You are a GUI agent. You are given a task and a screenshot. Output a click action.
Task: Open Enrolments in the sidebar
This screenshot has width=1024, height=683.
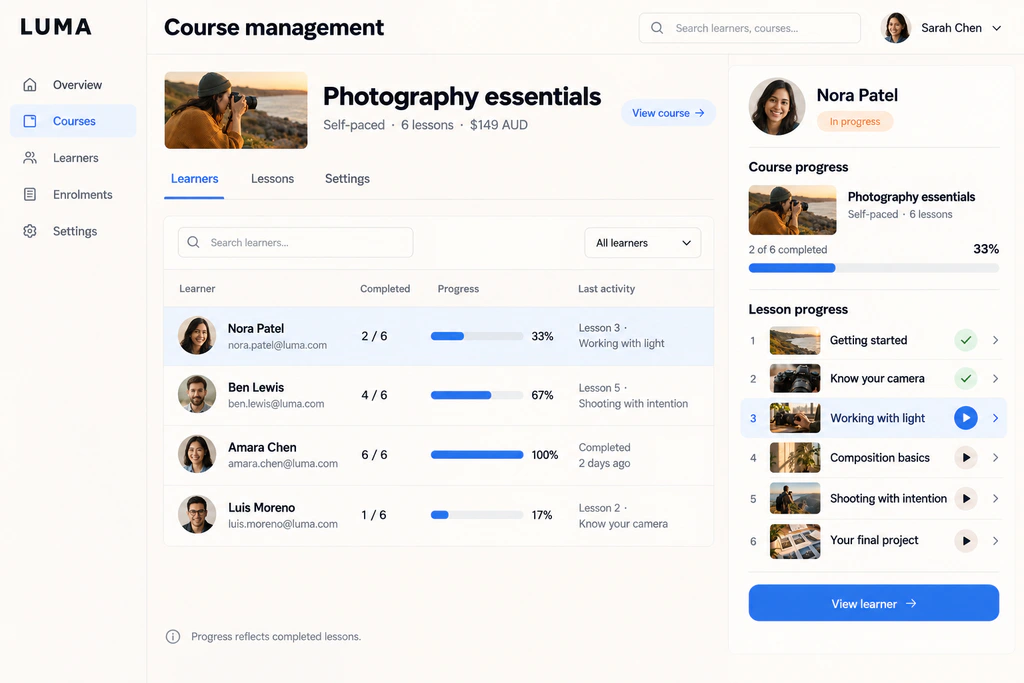coord(73,194)
